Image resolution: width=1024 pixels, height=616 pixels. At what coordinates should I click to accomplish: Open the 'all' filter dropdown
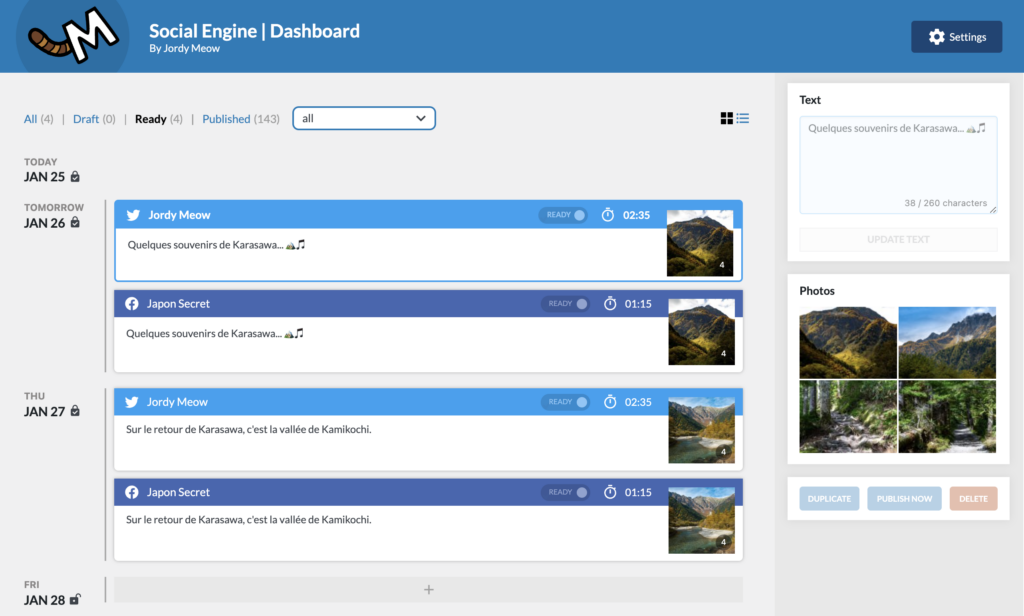click(x=363, y=117)
